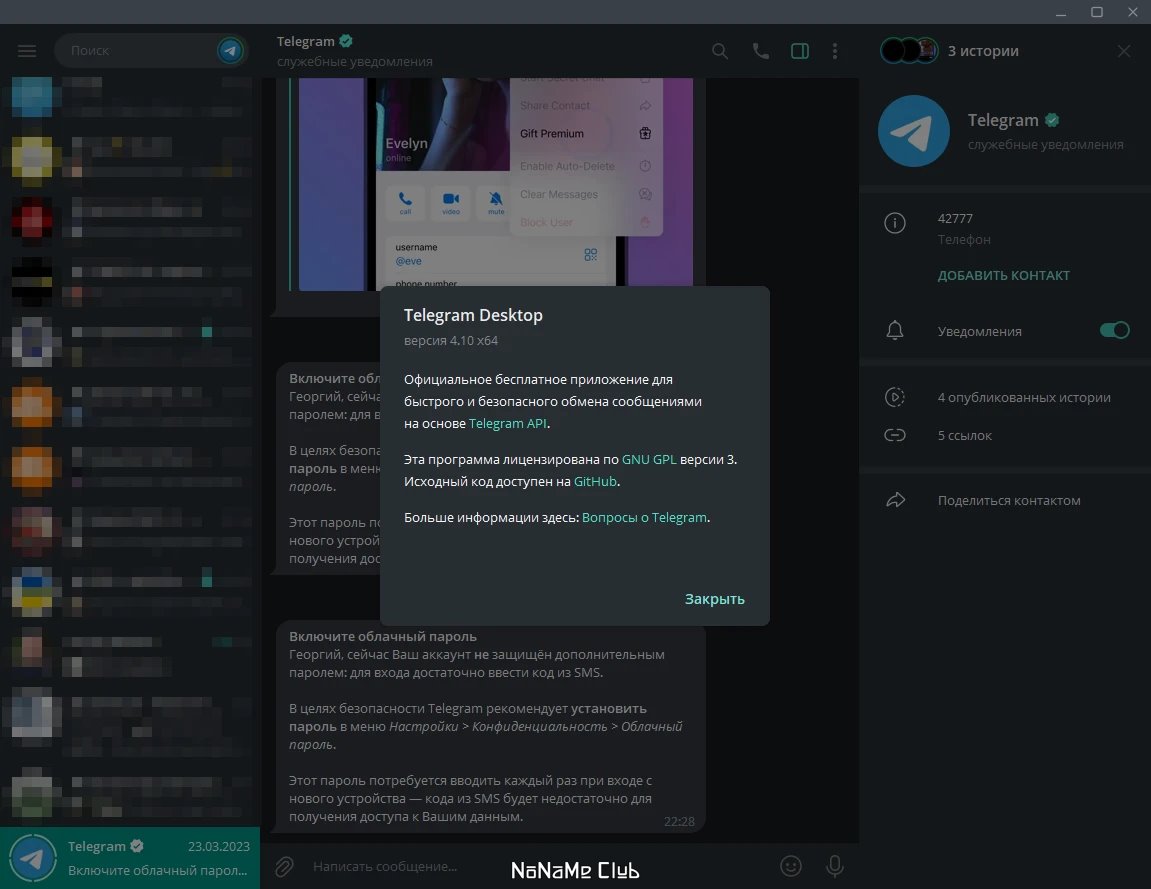
Task: Click the microphone voice message icon
Action: [x=835, y=866]
